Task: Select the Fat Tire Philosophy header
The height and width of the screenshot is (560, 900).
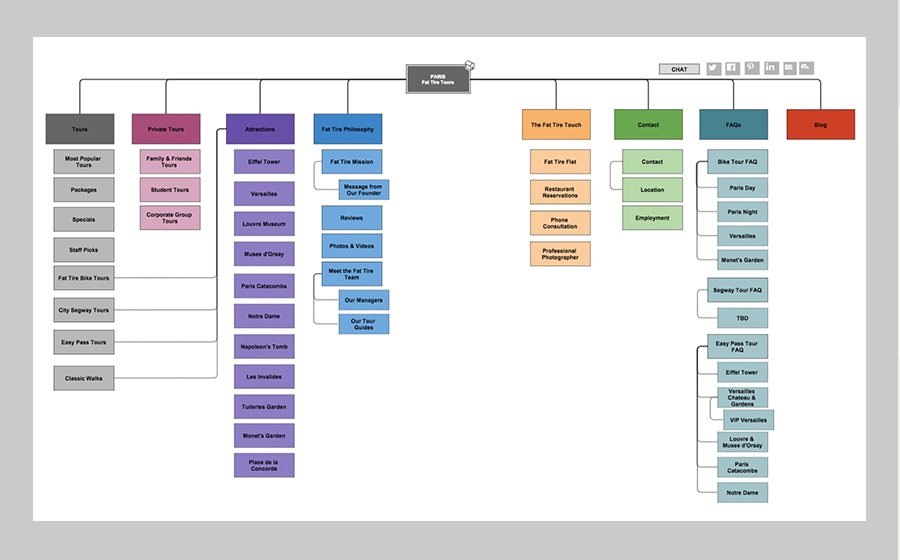Action: [x=348, y=129]
